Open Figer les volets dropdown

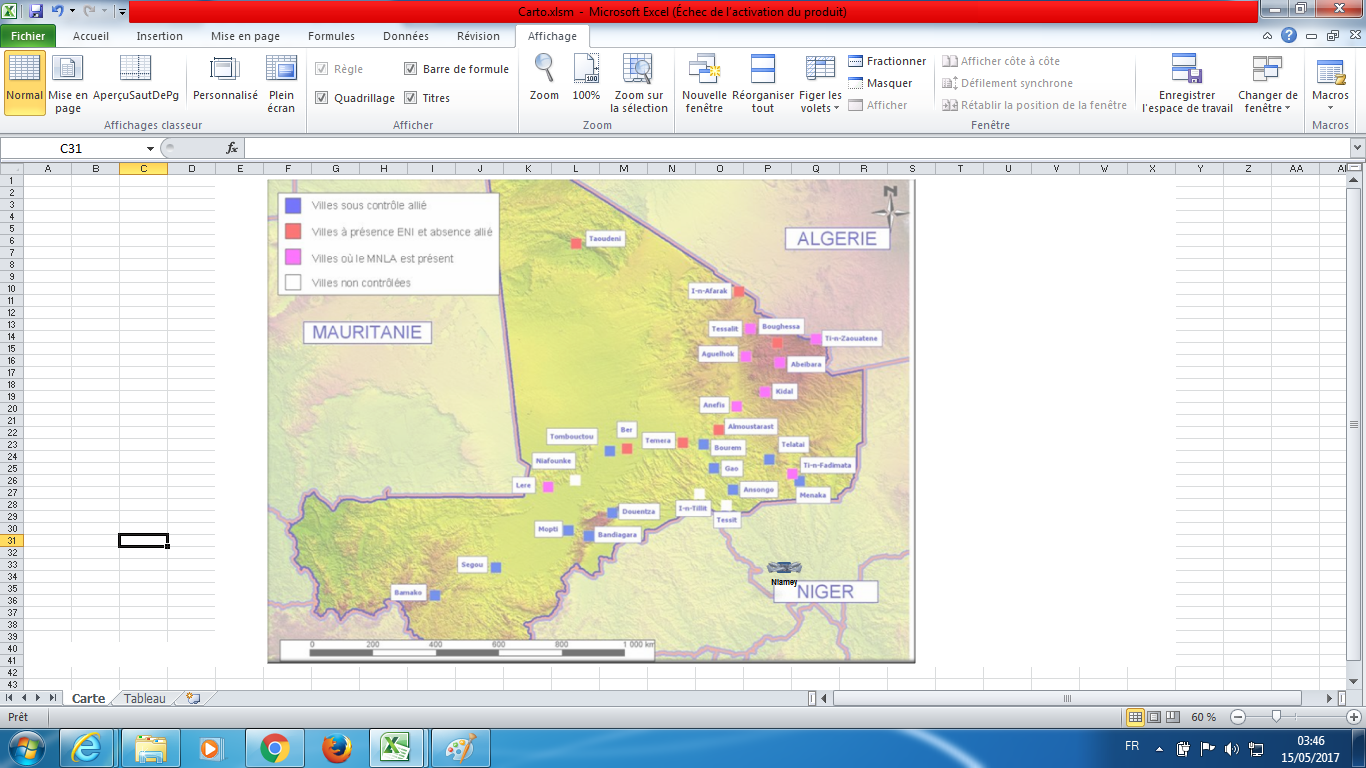(821, 84)
